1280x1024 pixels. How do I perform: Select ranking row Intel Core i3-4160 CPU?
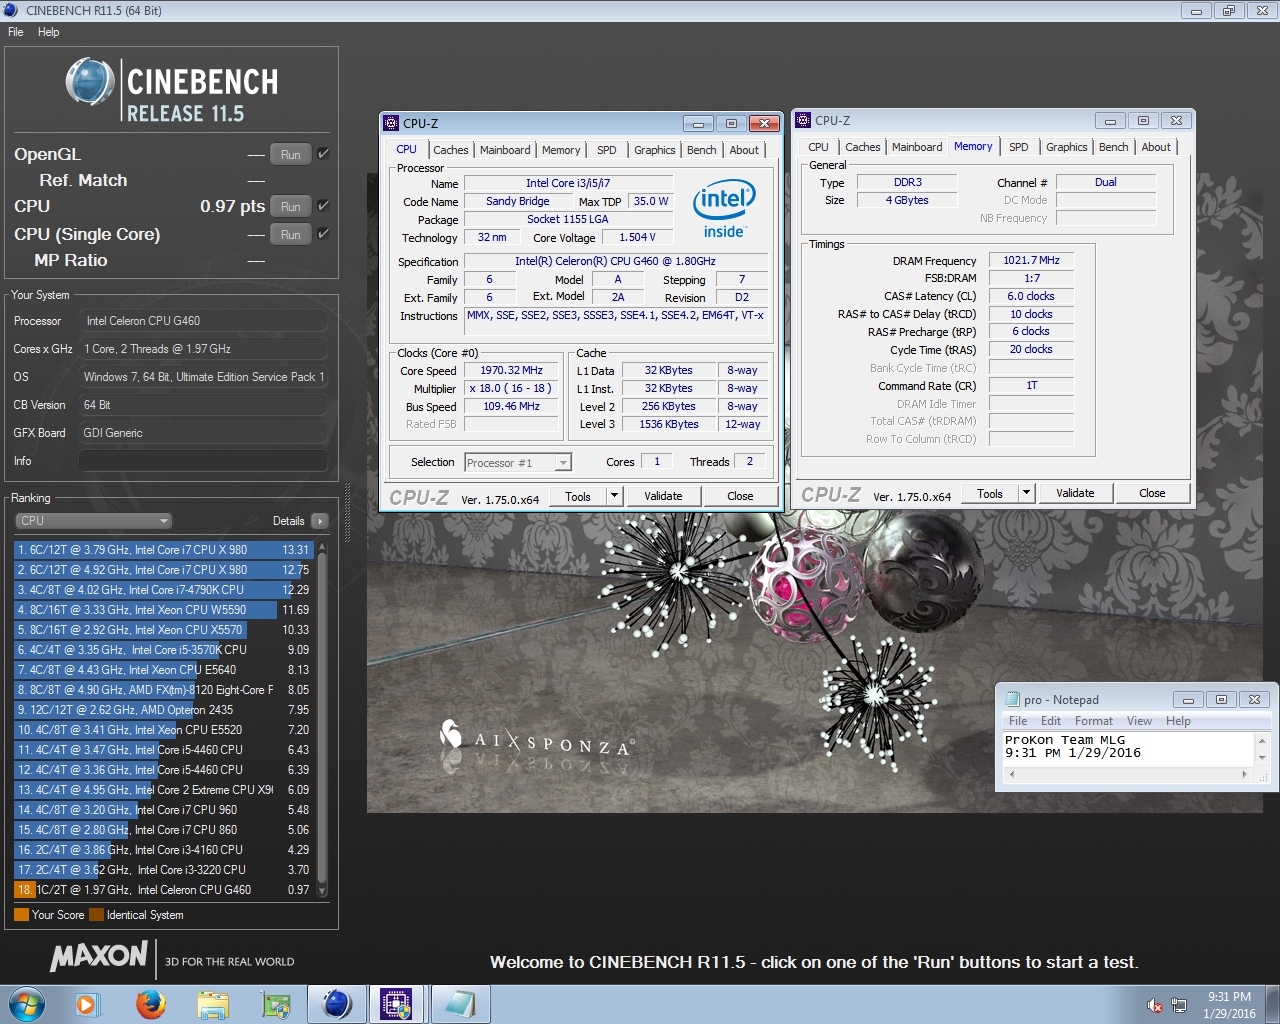pyautogui.click(x=163, y=850)
